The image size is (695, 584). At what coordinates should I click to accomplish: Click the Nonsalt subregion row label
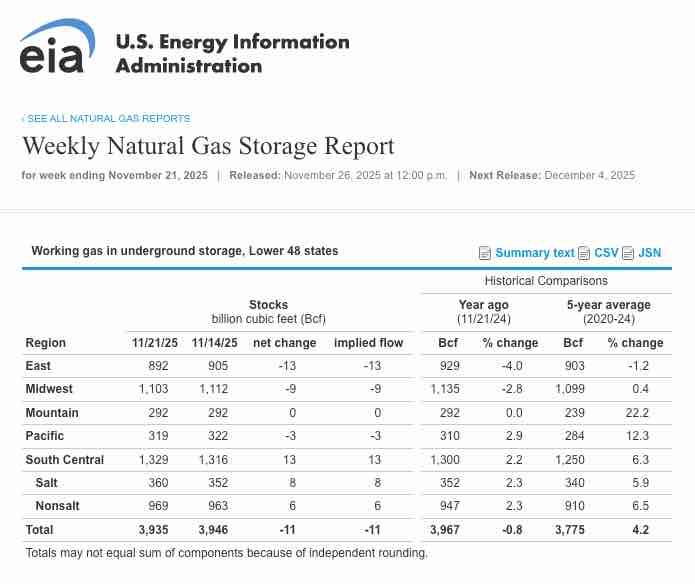(58, 506)
